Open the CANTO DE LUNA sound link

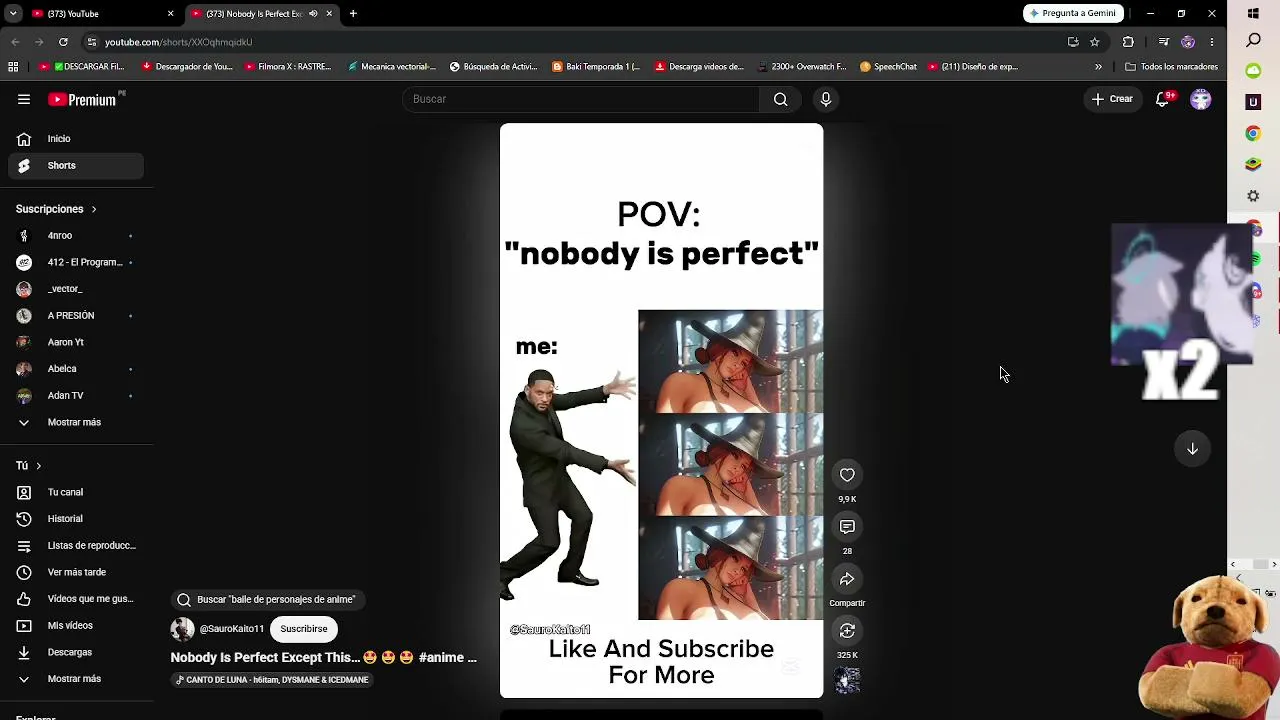tap(273, 680)
